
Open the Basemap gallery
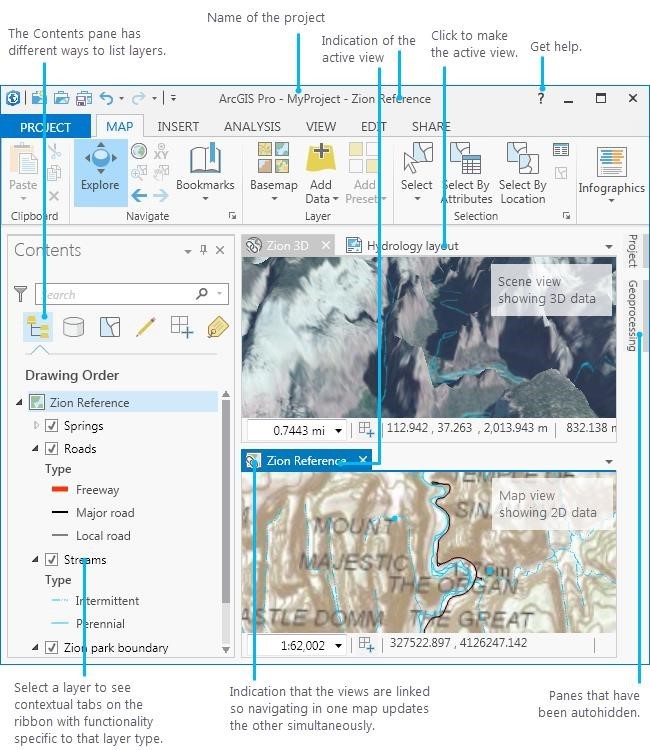point(274,172)
